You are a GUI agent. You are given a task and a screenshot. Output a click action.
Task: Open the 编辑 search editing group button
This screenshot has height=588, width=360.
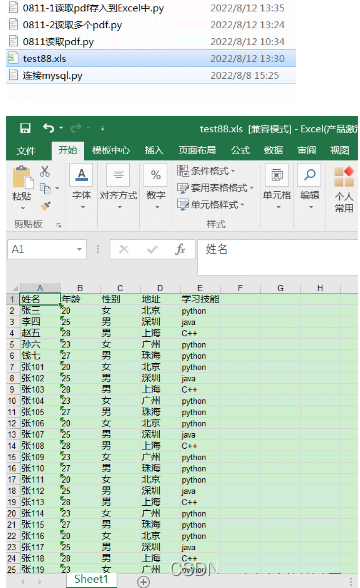[x=310, y=186]
